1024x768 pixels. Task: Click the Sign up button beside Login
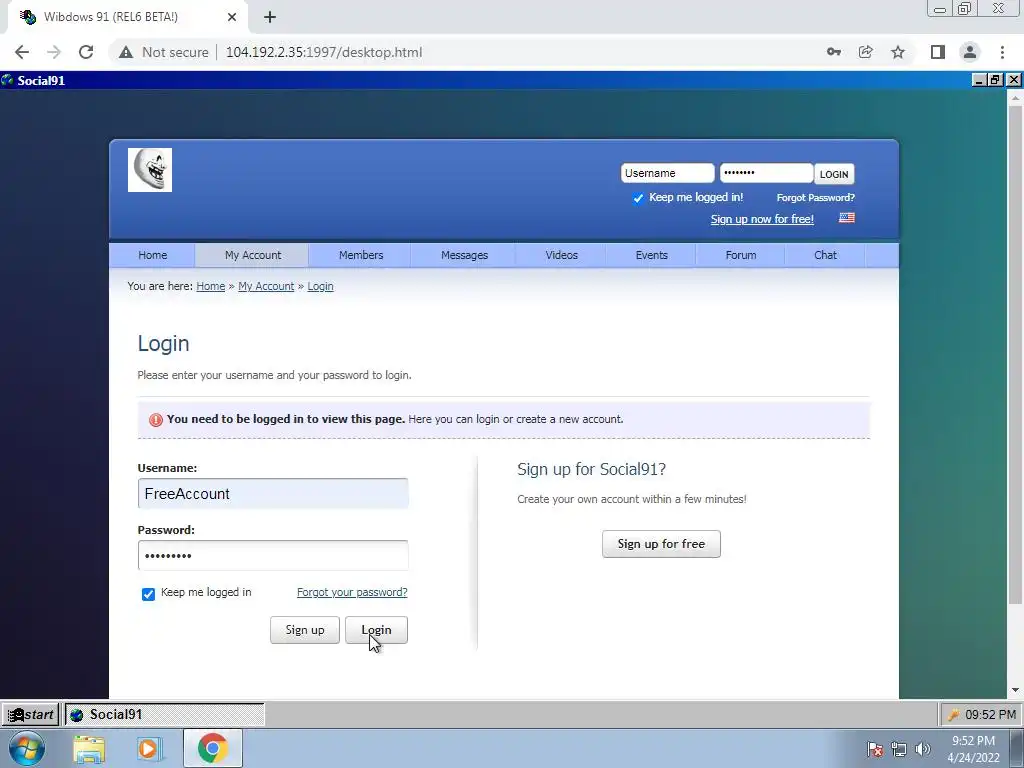[304, 630]
